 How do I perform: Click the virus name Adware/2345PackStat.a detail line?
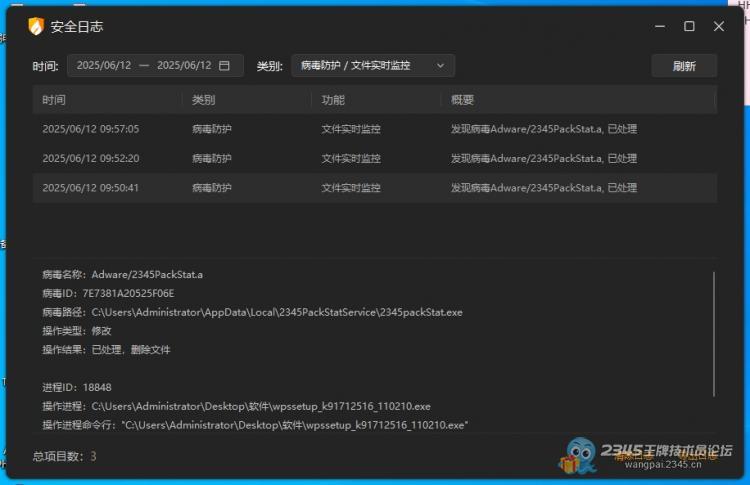click(122, 275)
